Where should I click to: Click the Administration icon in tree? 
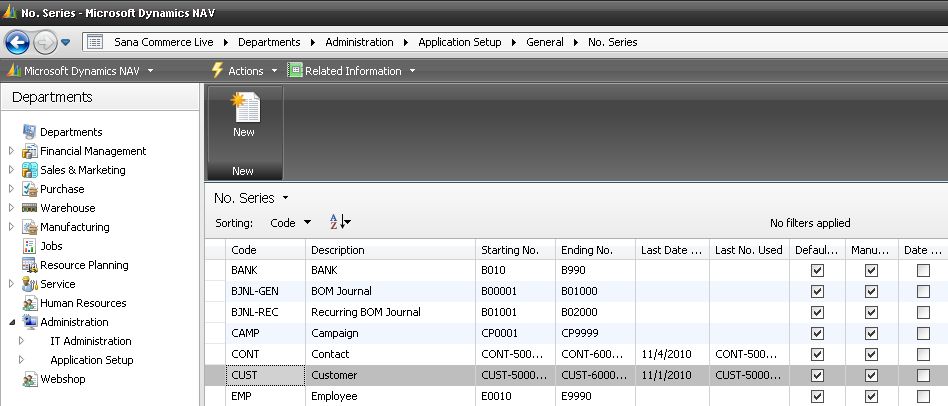pos(29,322)
